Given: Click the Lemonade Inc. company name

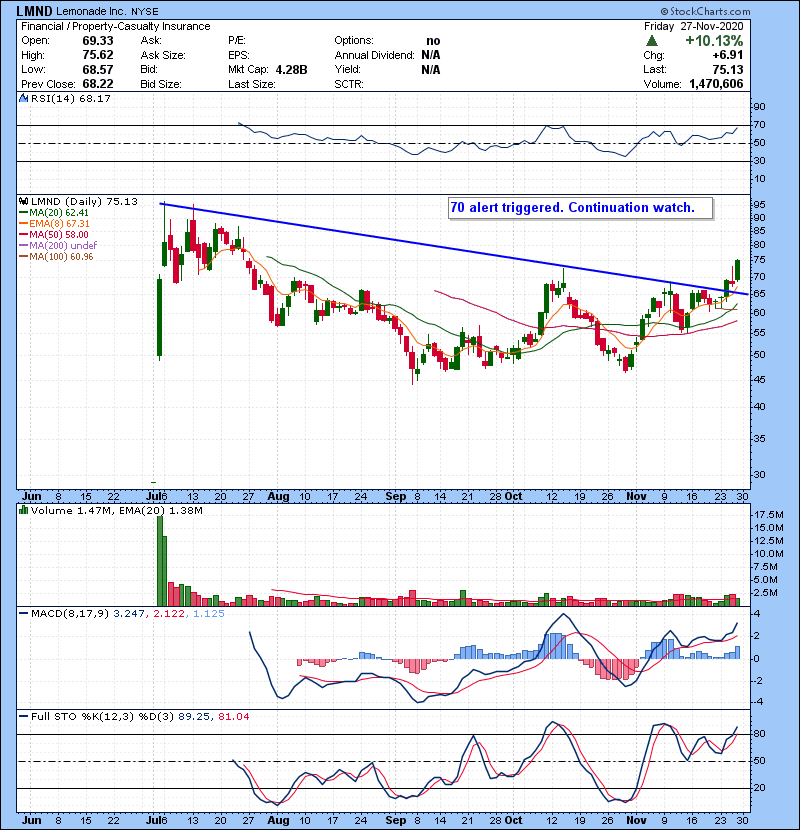Looking at the screenshot, I should (92, 11).
